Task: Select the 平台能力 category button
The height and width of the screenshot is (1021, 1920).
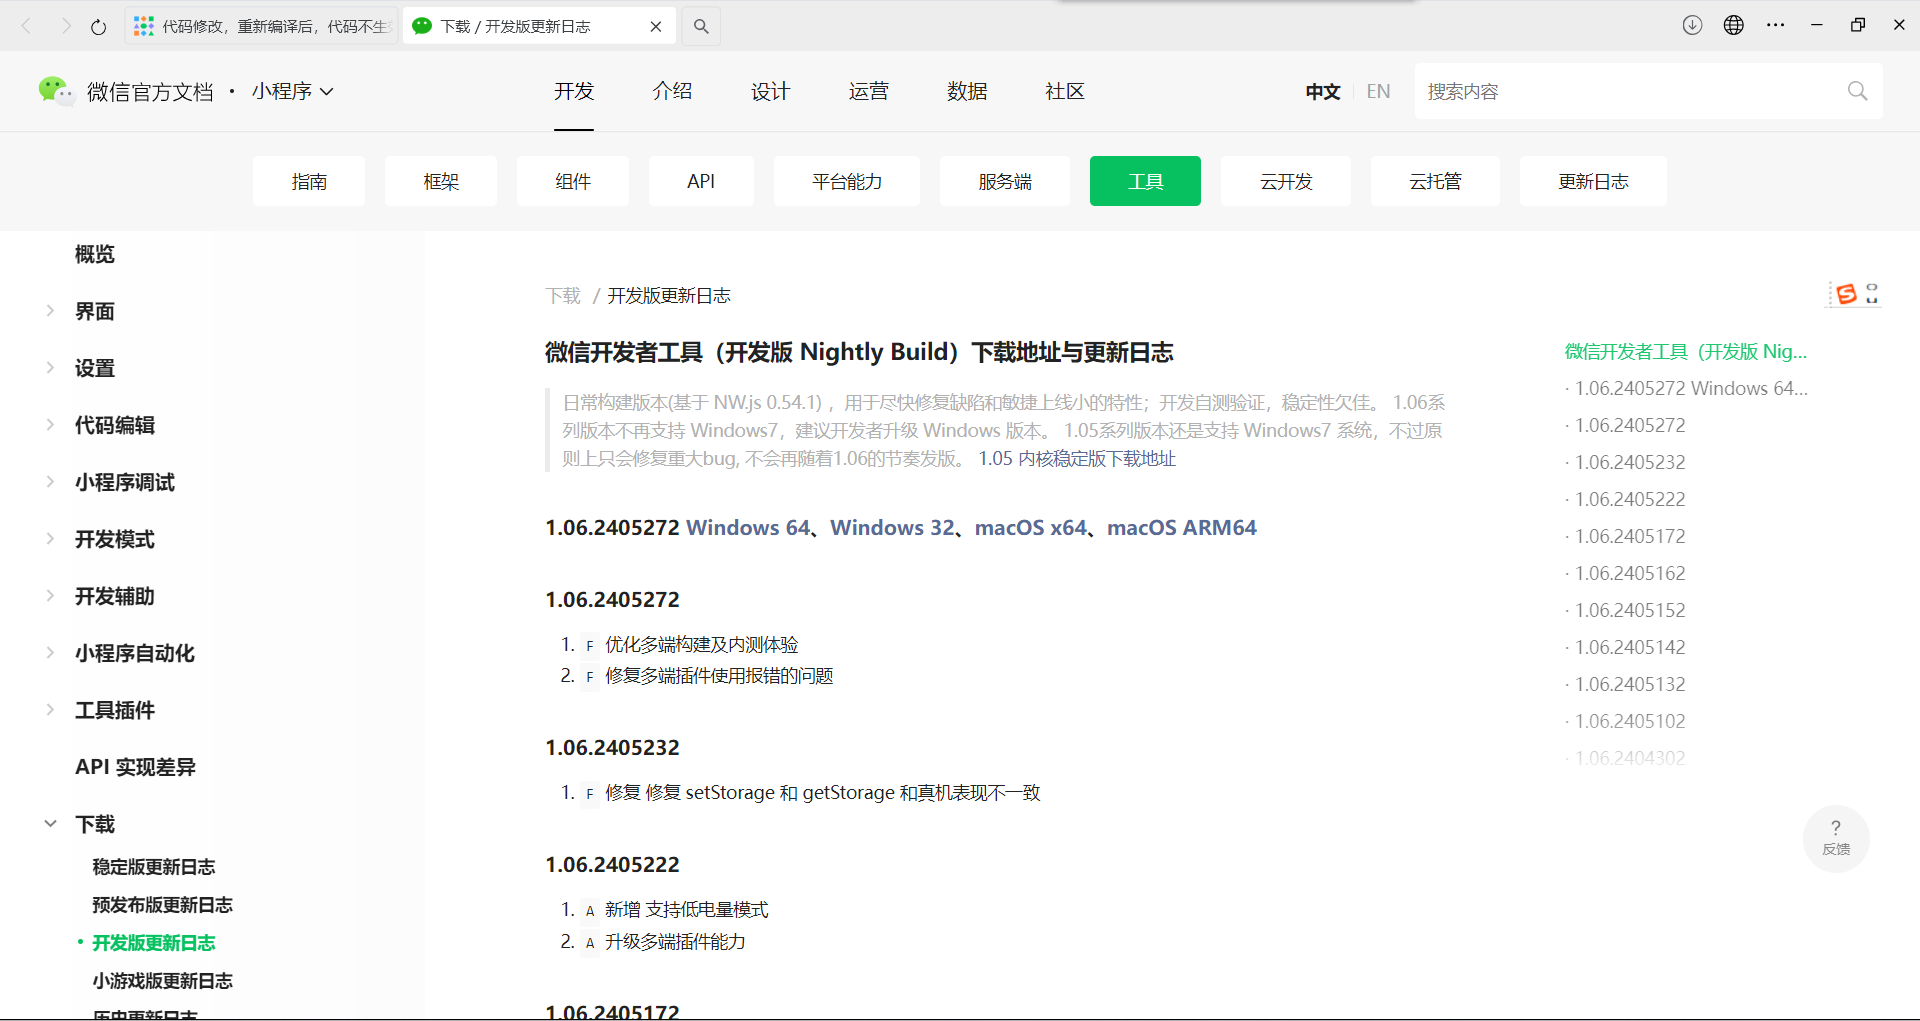Action: pos(847,181)
